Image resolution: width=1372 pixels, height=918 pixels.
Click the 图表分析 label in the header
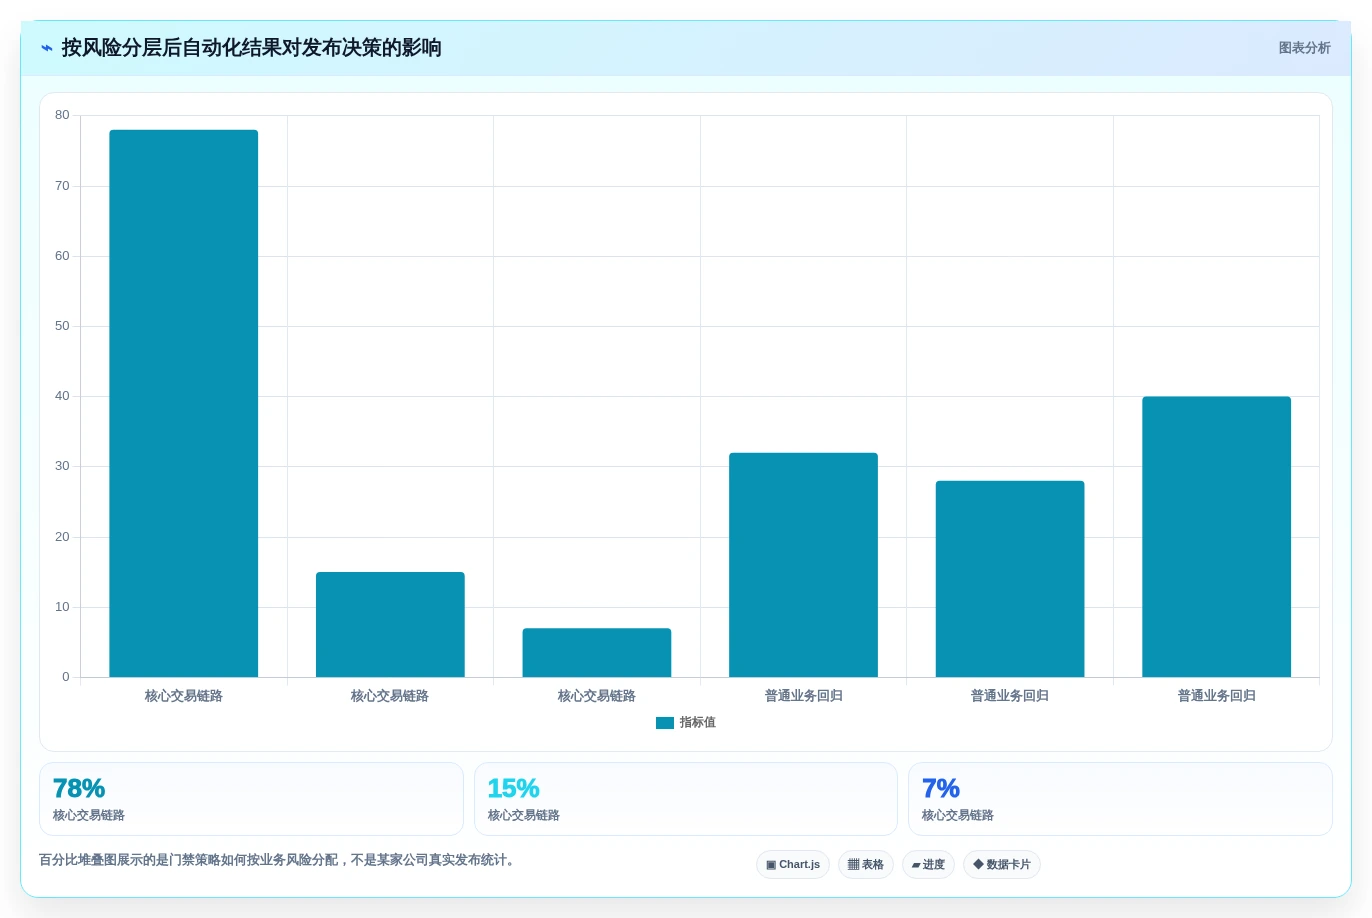pyautogui.click(x=1304, y=48)
